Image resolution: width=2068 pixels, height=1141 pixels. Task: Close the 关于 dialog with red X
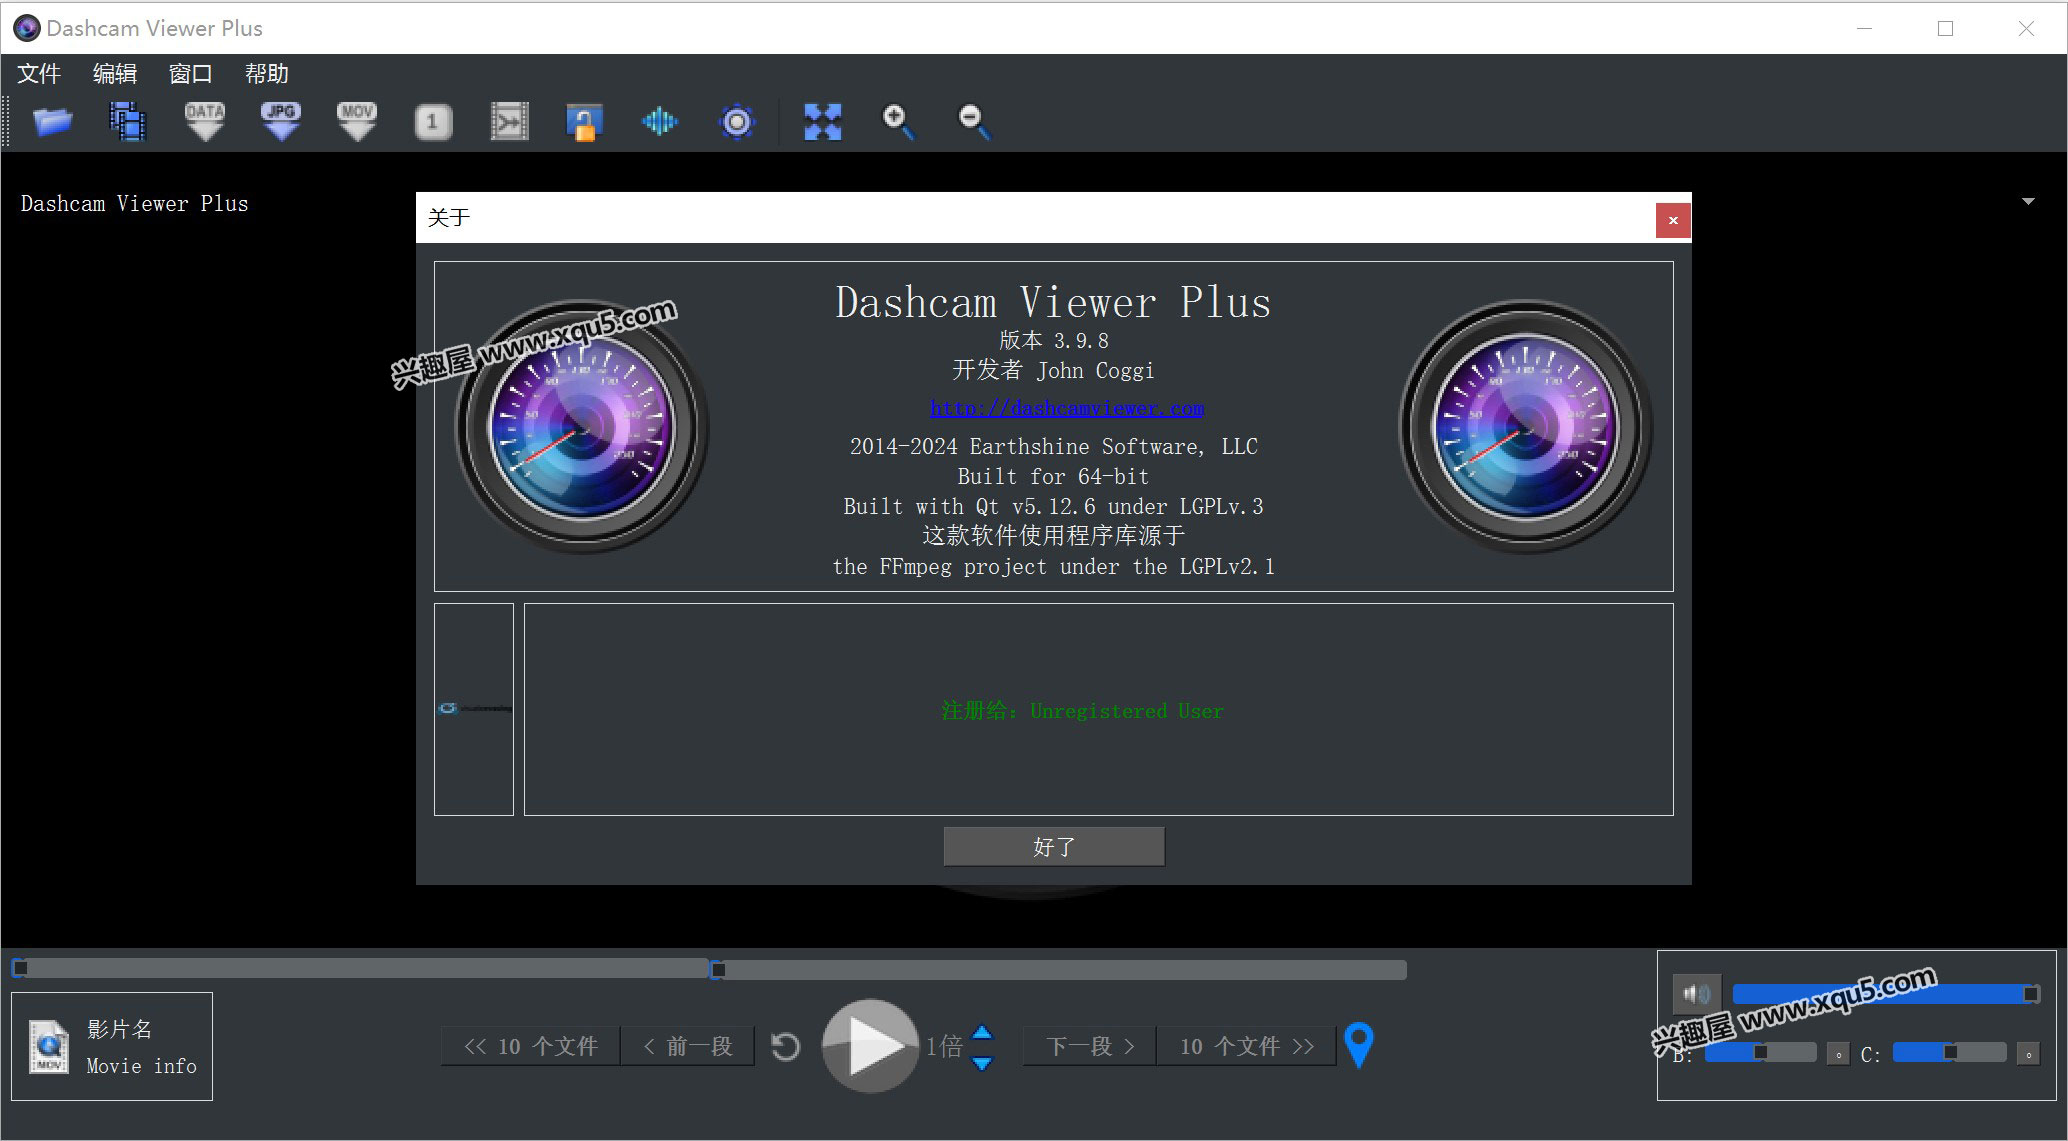point(1673,220)
